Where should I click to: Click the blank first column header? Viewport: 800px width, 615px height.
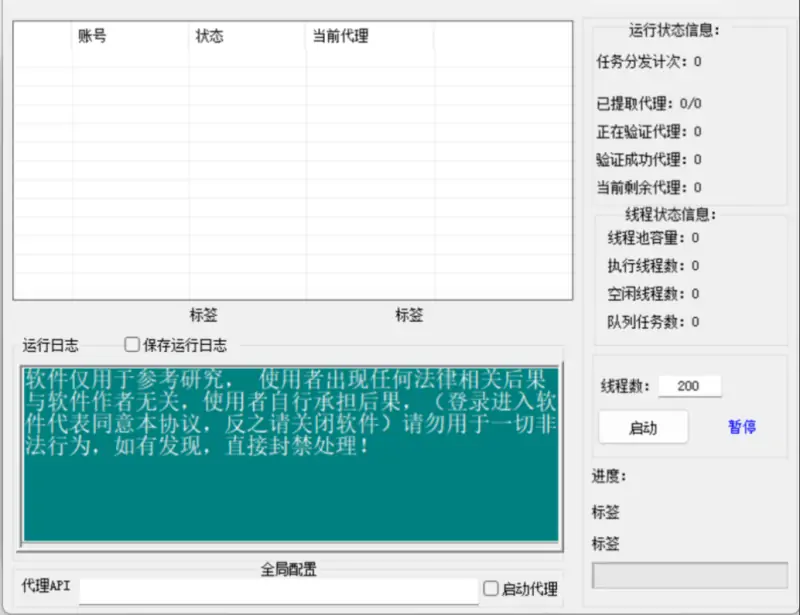(x=43, y=37)
